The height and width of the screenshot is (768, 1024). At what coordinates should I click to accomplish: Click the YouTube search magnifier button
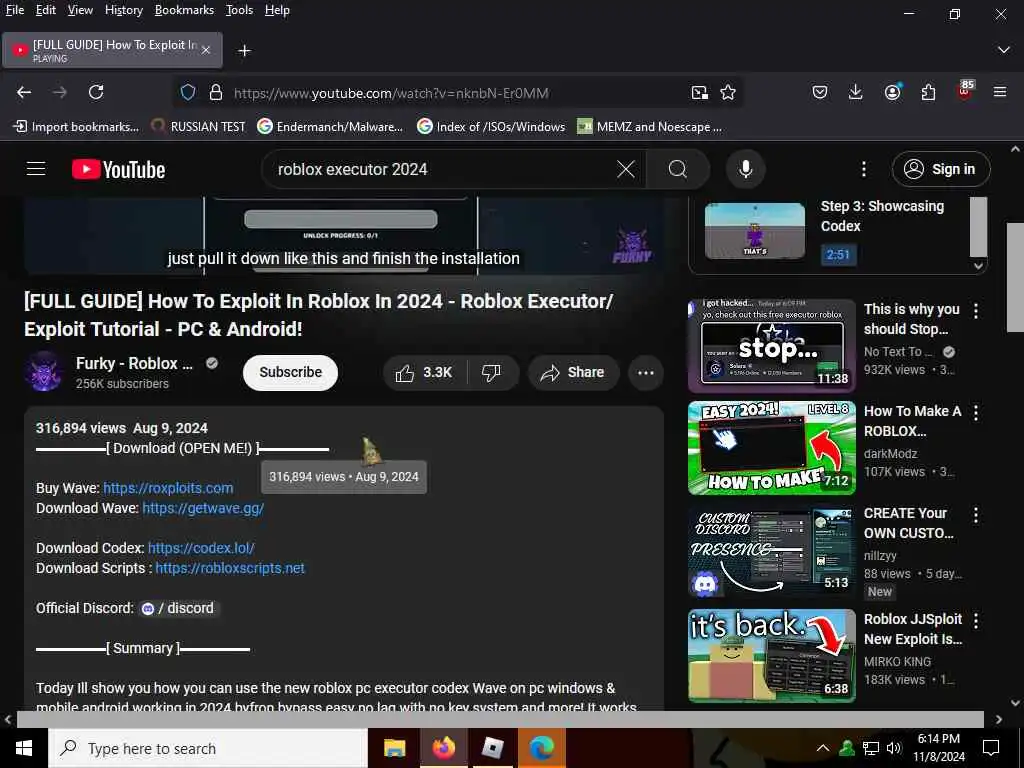[x=678, y=169]
